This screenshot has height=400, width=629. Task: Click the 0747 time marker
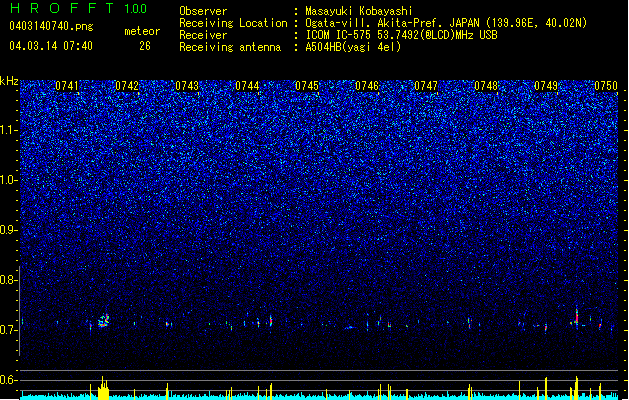[x=426, y=86]
